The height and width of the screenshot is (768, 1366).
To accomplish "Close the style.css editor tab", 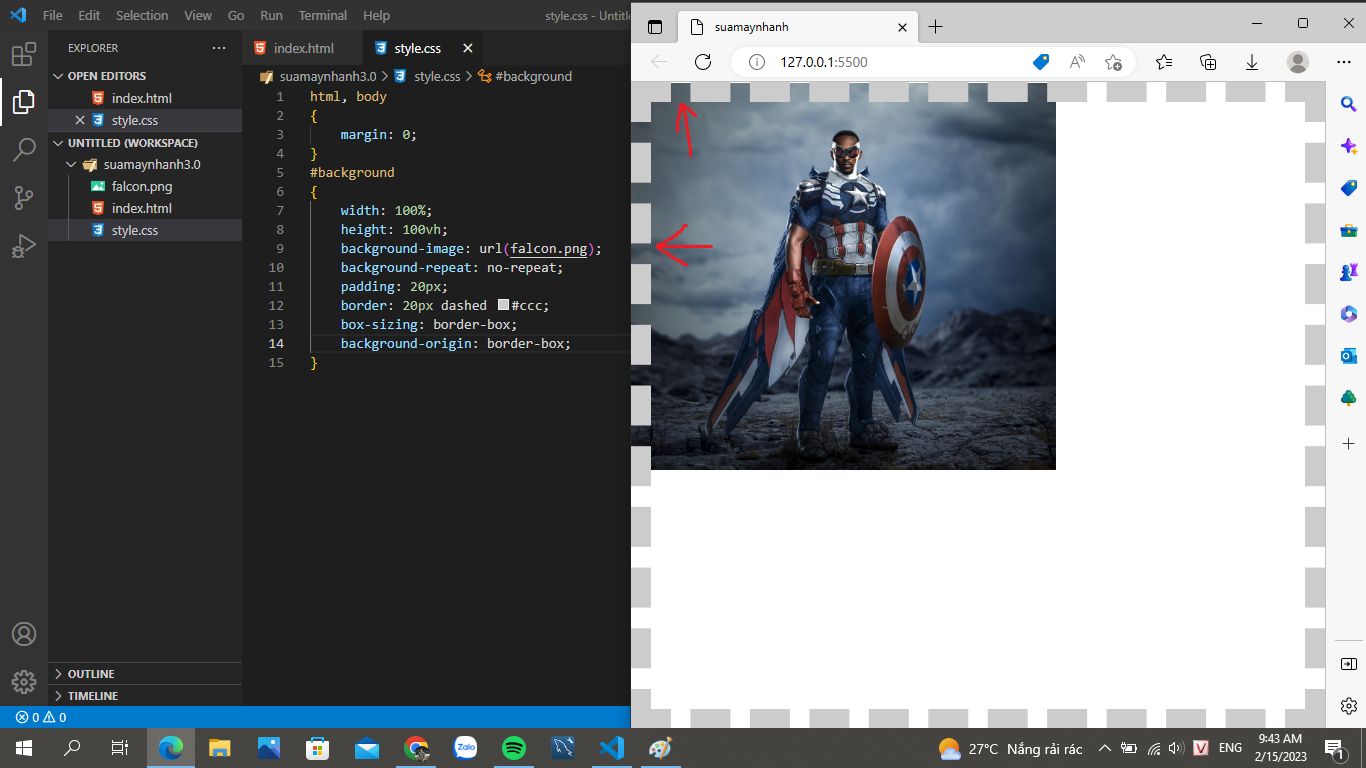I will (467, 48).
